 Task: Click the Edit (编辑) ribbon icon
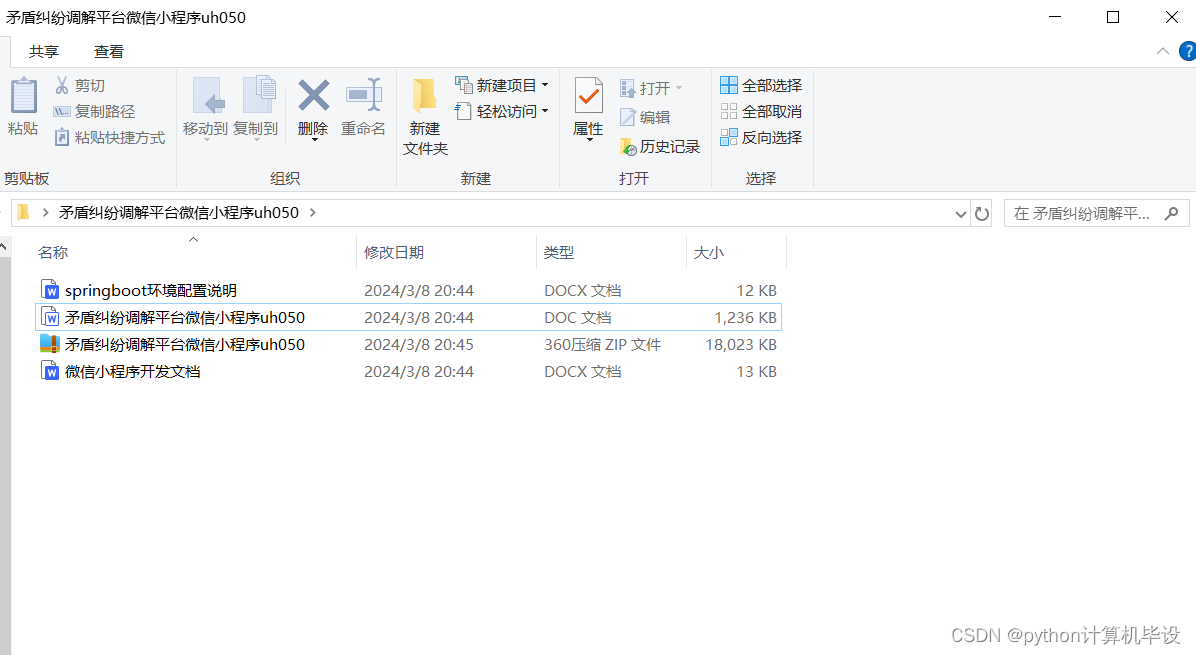627,117
